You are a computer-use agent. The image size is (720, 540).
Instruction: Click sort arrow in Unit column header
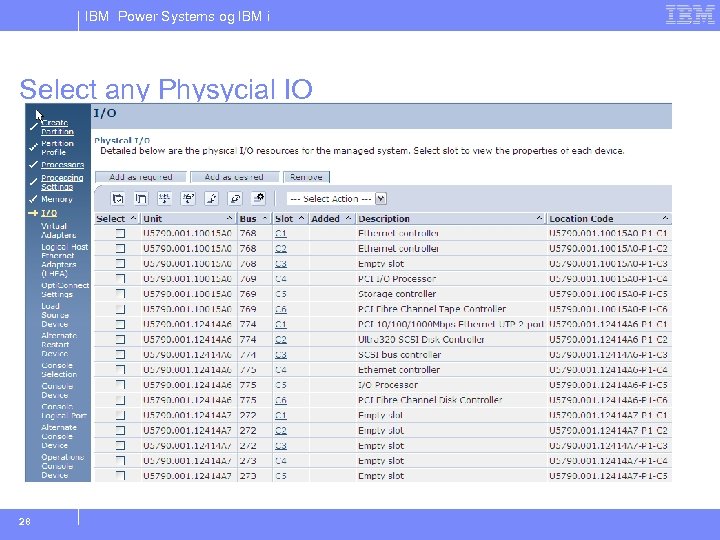230,218
